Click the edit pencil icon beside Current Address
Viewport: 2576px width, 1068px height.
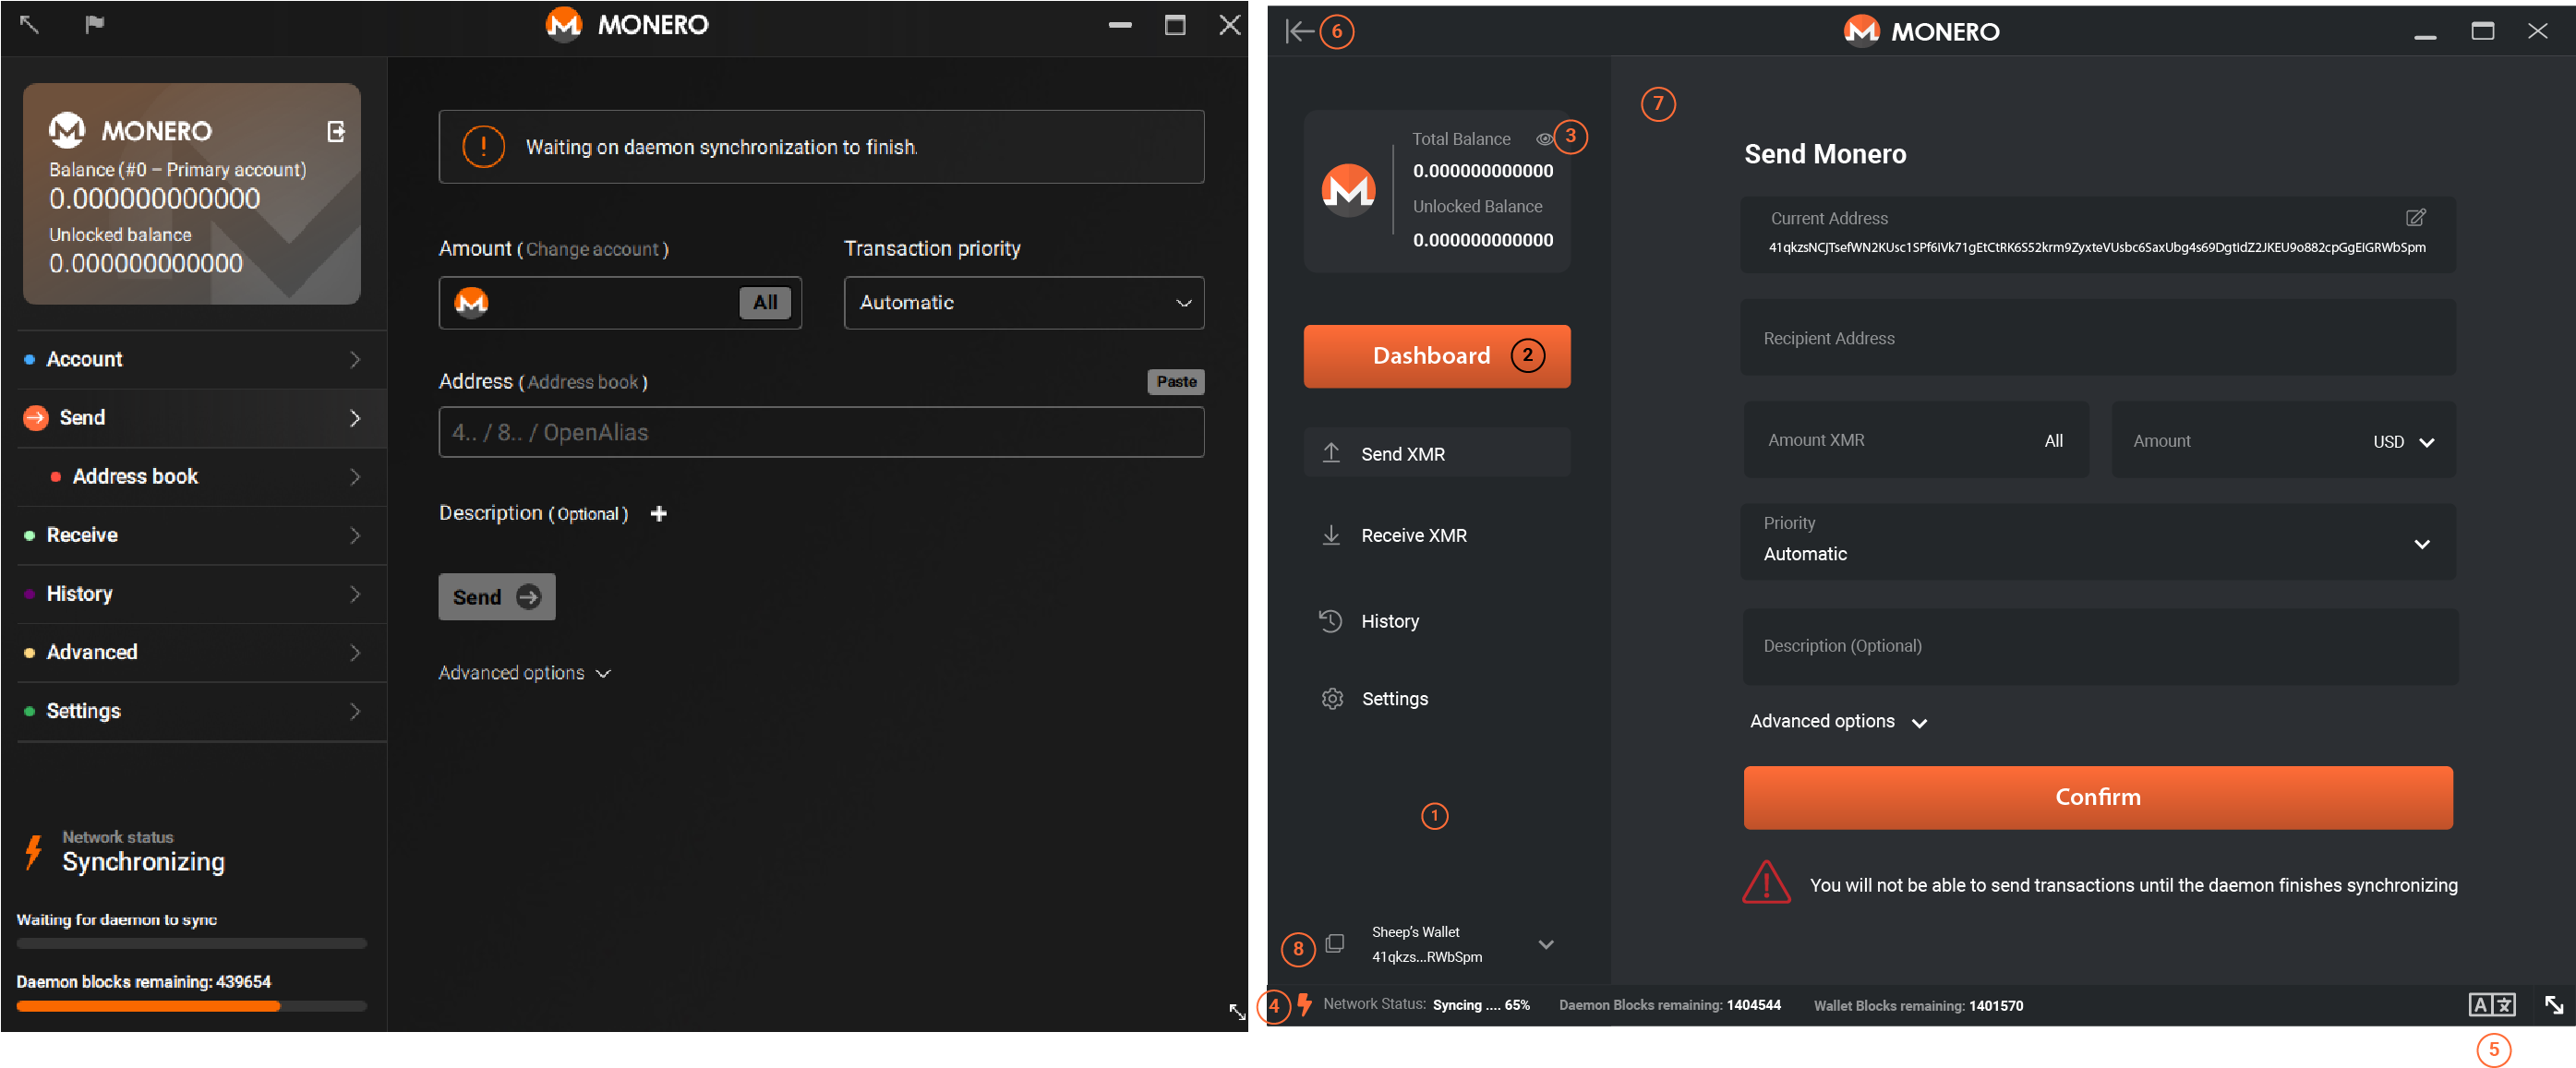pyautogui.click(x=2415, y=217)
